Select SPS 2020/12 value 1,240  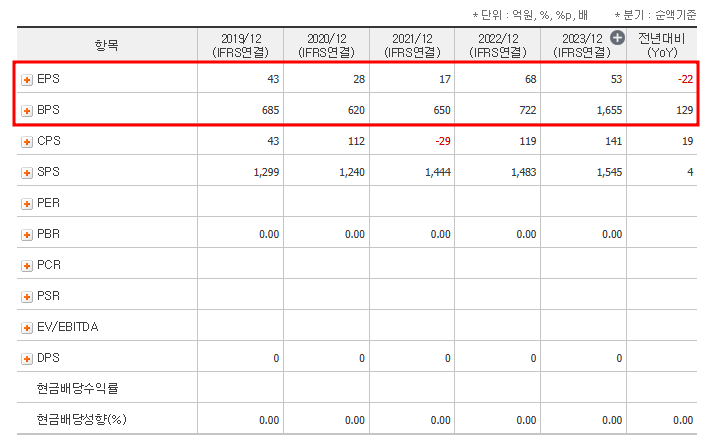[352, 172]
